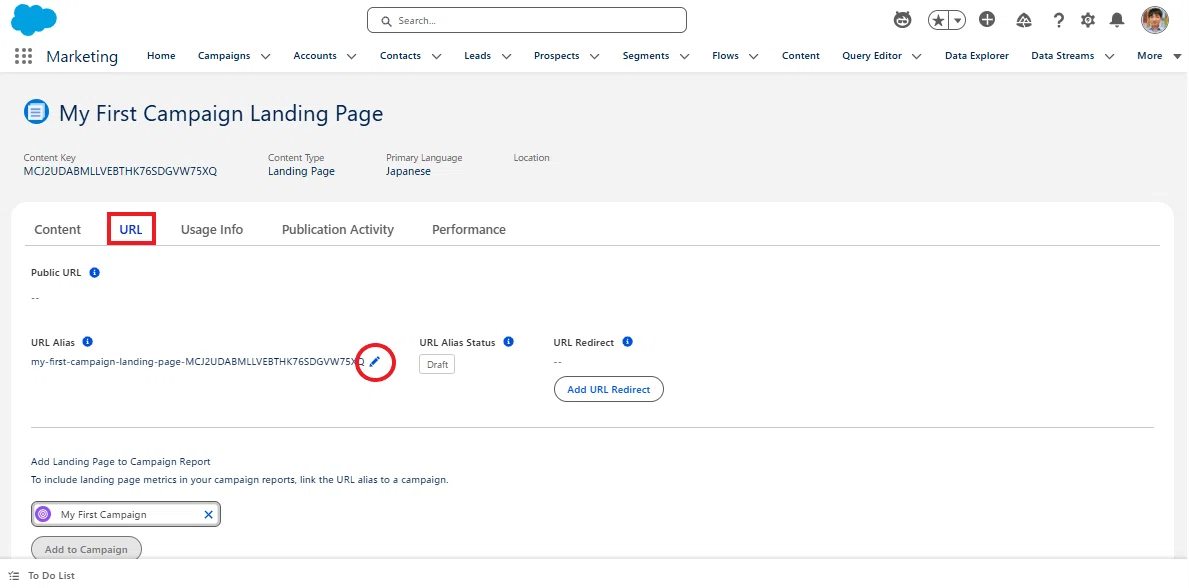The image size is (1189, 588).
Task: Click the Add to Campaign button
Action: [86, 549]
